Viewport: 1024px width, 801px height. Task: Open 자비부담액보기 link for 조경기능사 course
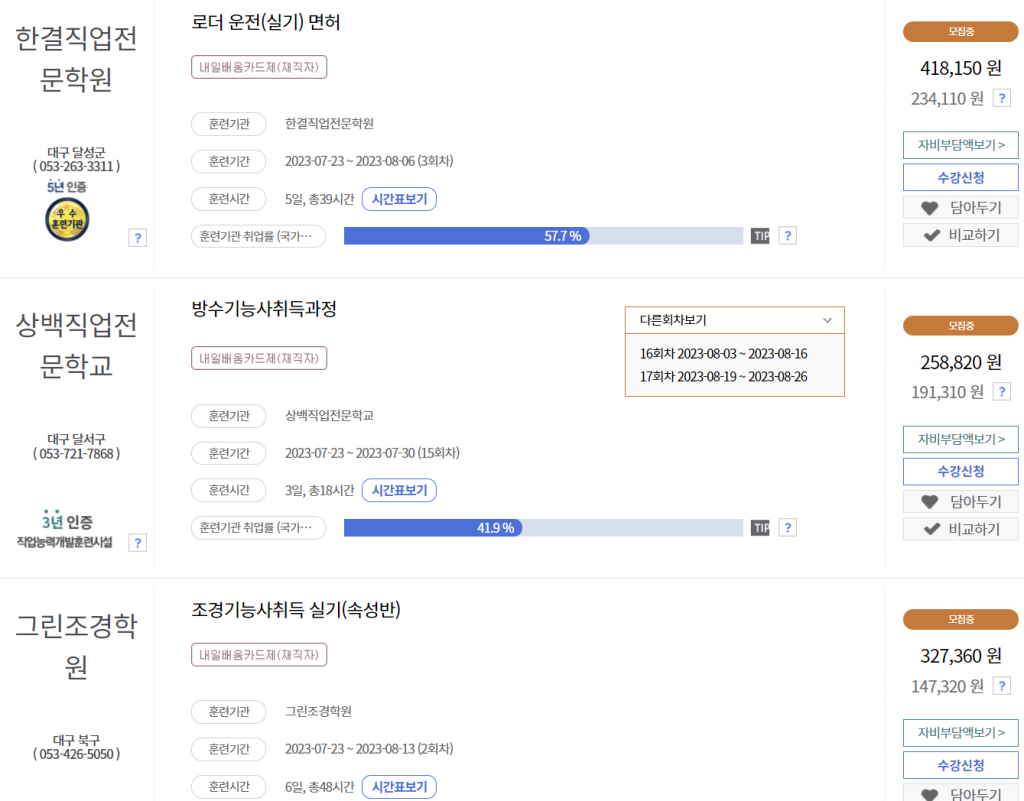960,733
